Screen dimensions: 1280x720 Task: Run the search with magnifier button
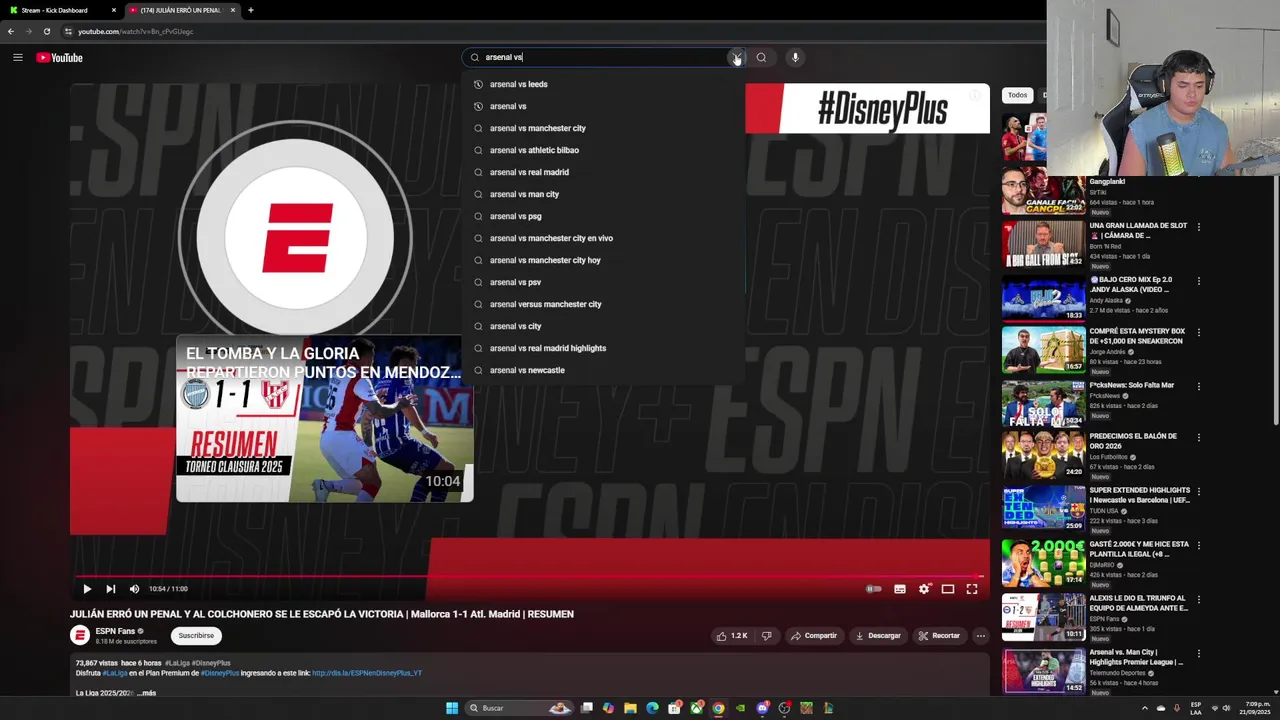click(761, 57)
